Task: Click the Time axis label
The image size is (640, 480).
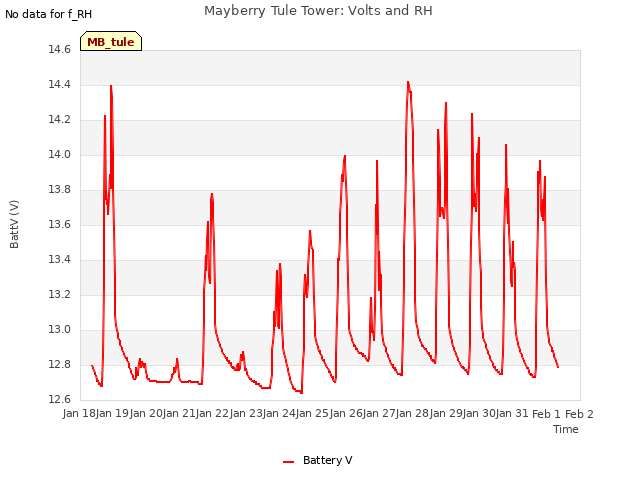Action: (x=566, y=429)
